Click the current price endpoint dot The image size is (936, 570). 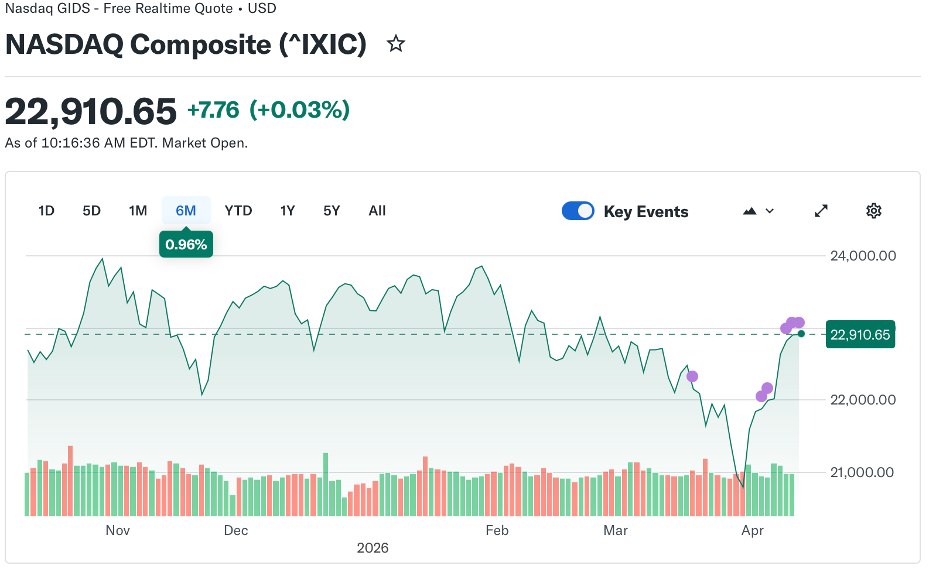tap(801, 333)
